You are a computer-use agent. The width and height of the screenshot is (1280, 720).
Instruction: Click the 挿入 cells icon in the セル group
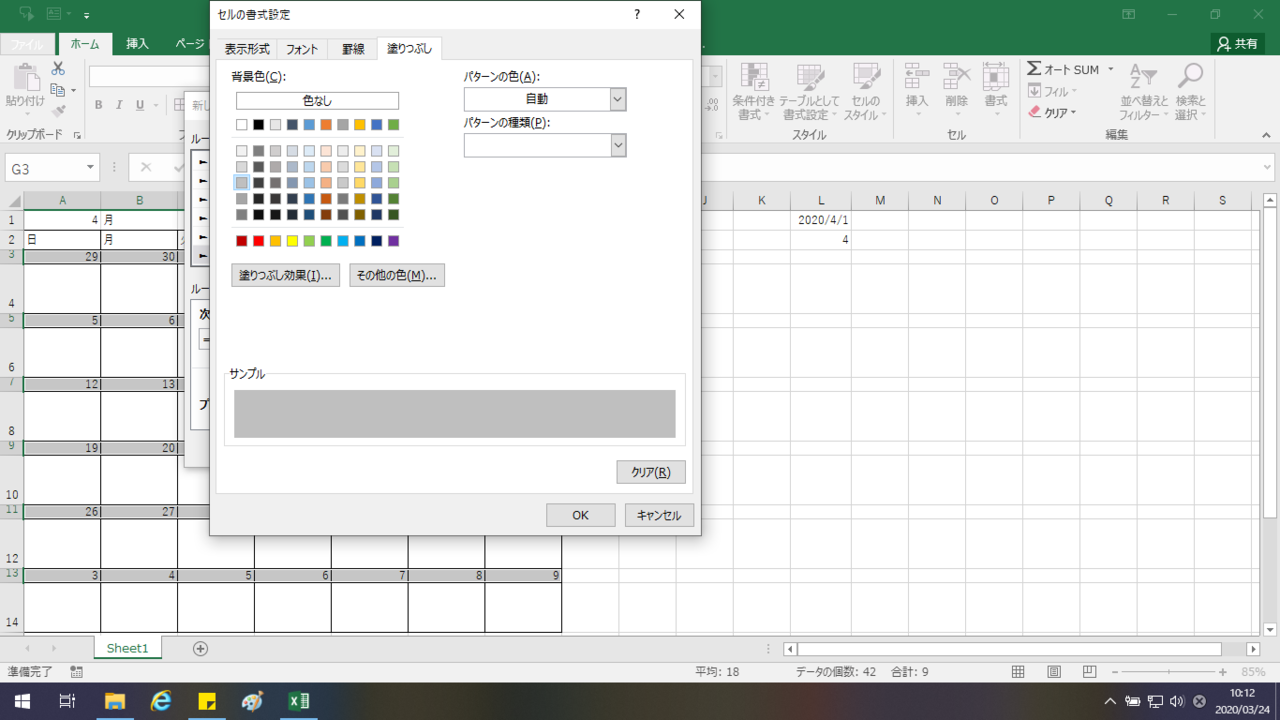coord(917,77)
